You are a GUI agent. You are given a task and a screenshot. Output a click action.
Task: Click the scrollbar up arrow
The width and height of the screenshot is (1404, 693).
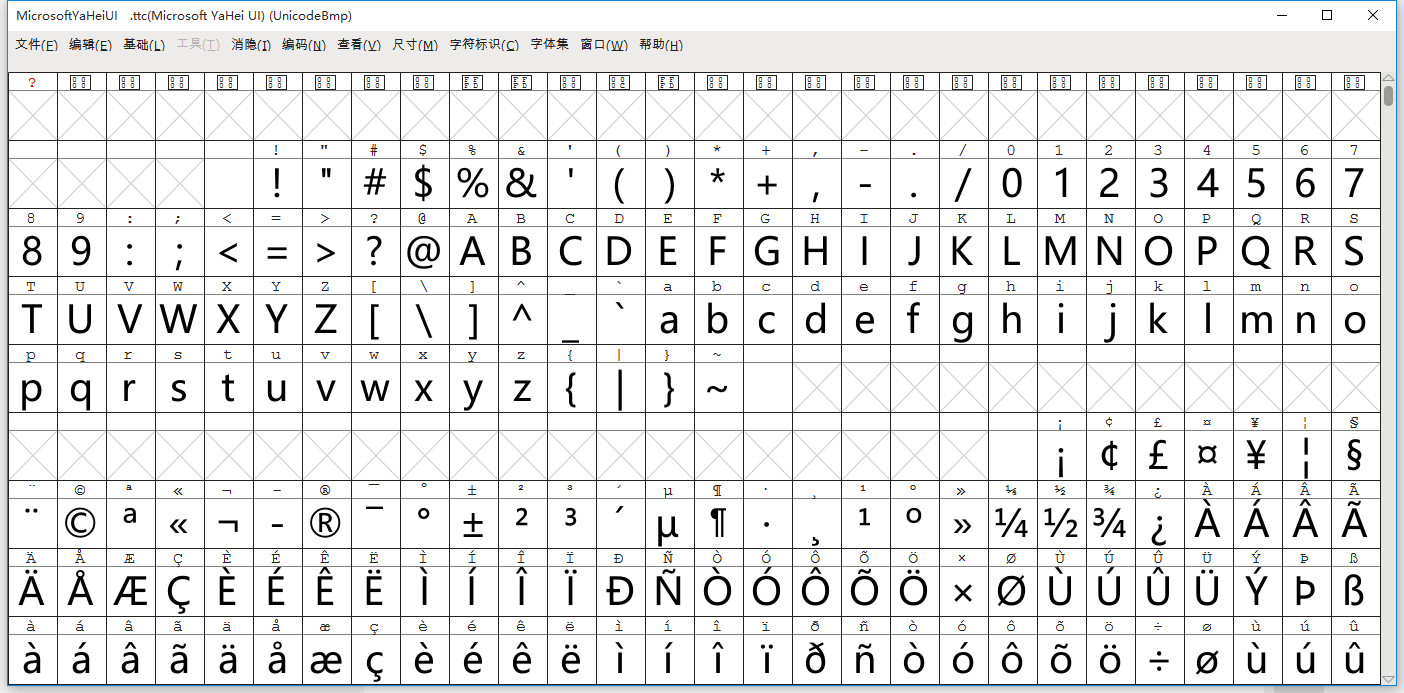[1389, 78]
